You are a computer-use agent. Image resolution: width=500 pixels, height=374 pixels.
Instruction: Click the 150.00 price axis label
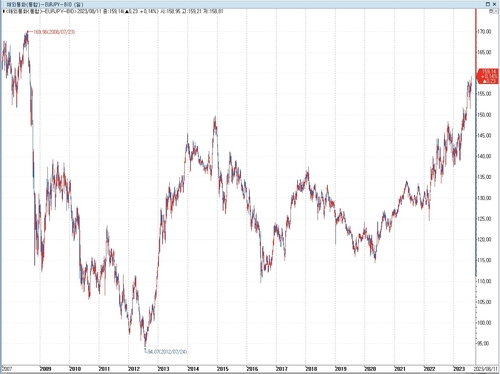click(x=484, y=115)
